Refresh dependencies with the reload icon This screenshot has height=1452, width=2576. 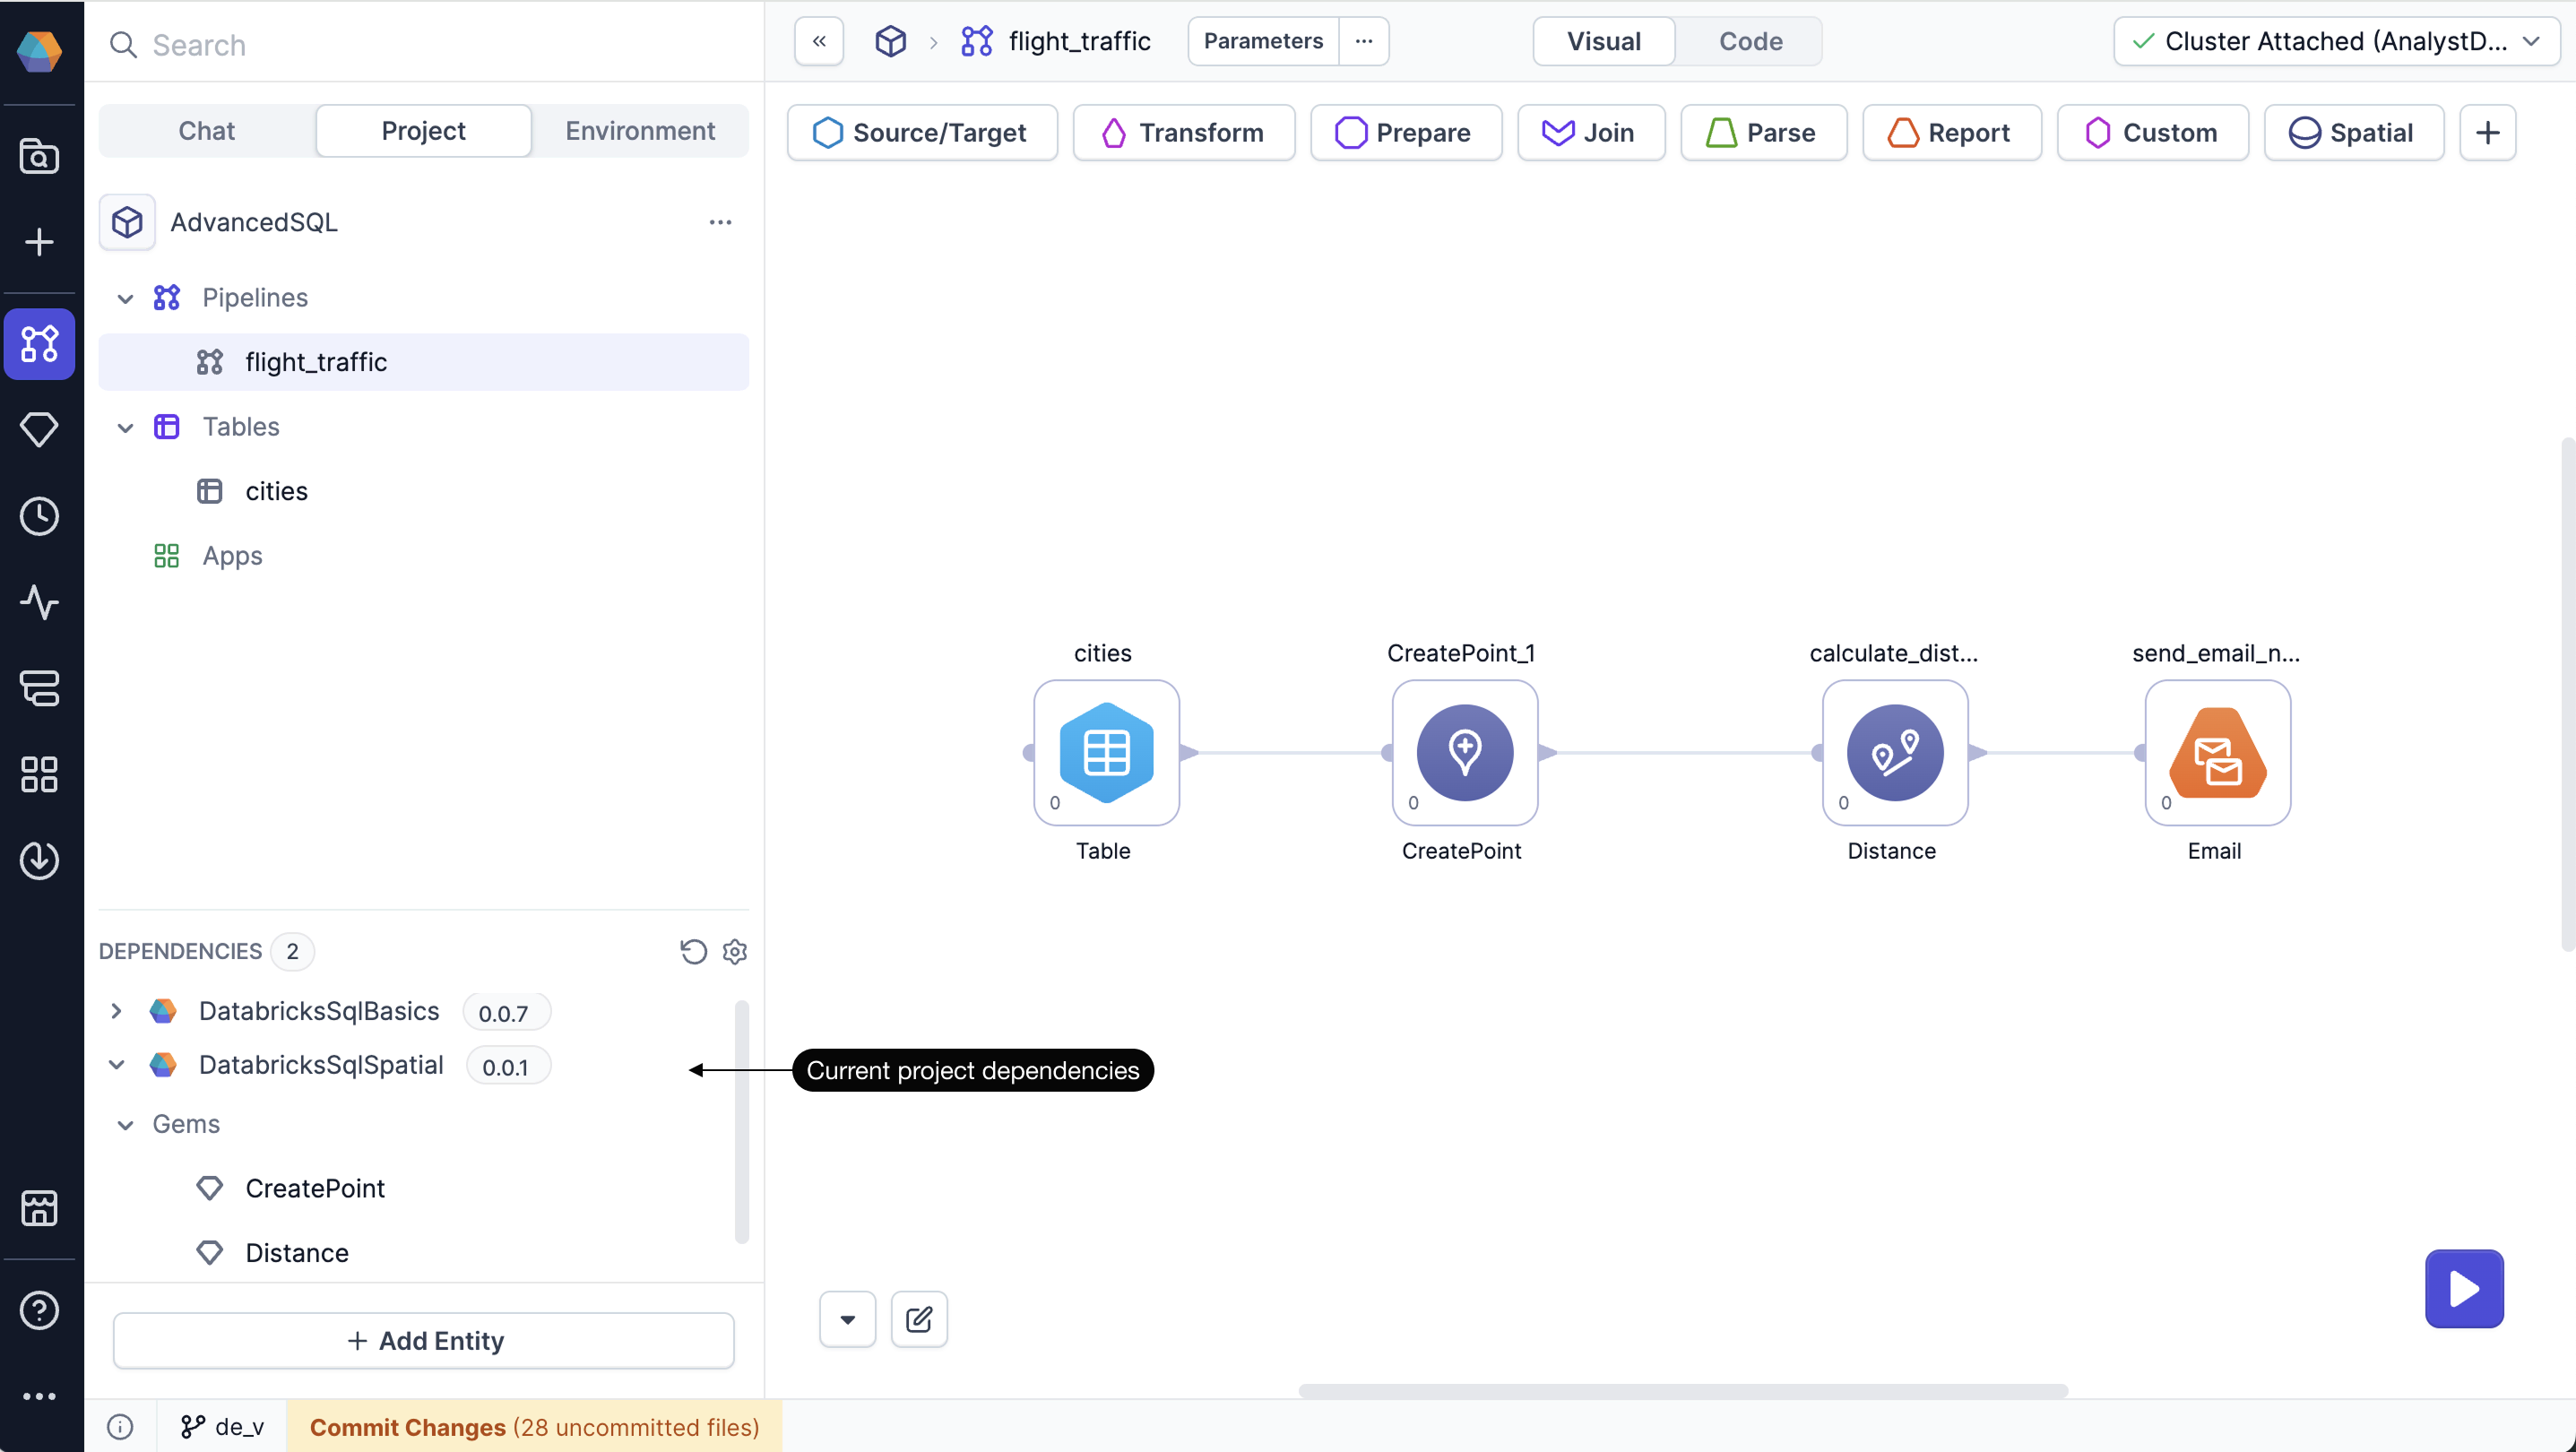click(693, 951)
